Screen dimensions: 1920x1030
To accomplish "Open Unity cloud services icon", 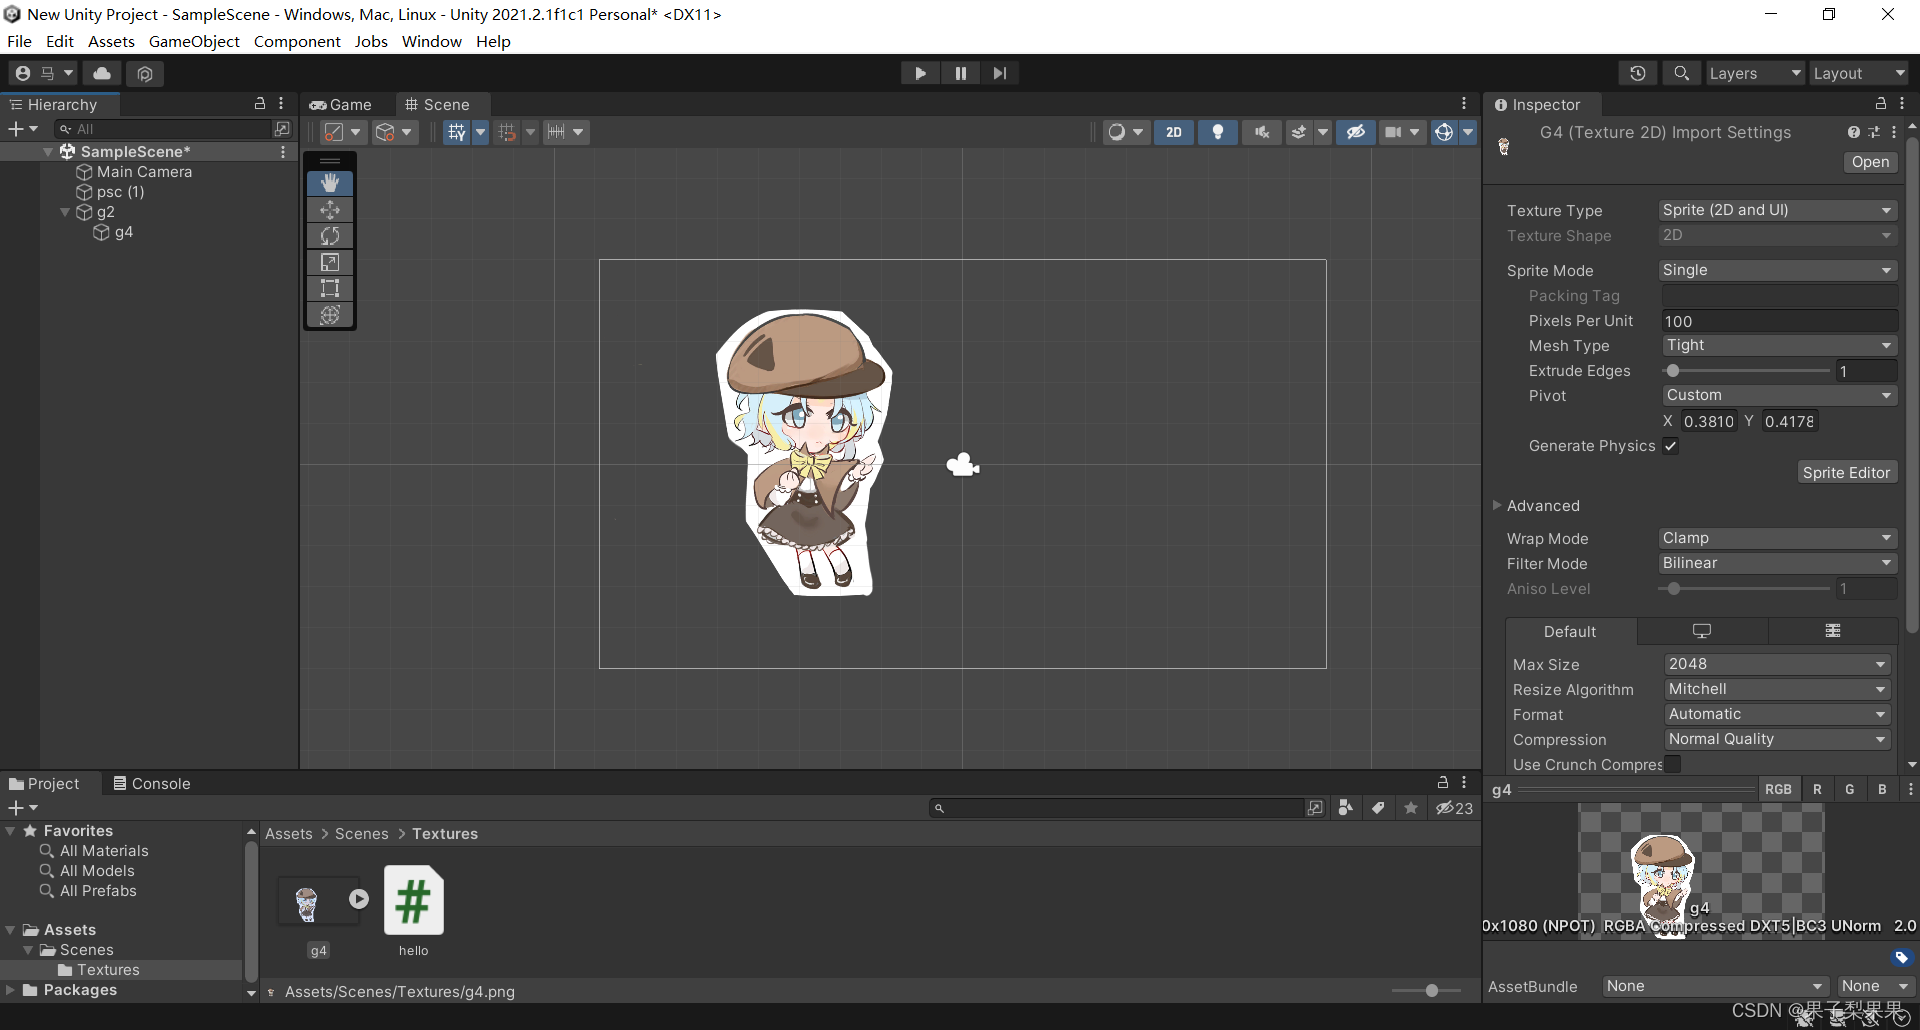I will tap(102, 73).
